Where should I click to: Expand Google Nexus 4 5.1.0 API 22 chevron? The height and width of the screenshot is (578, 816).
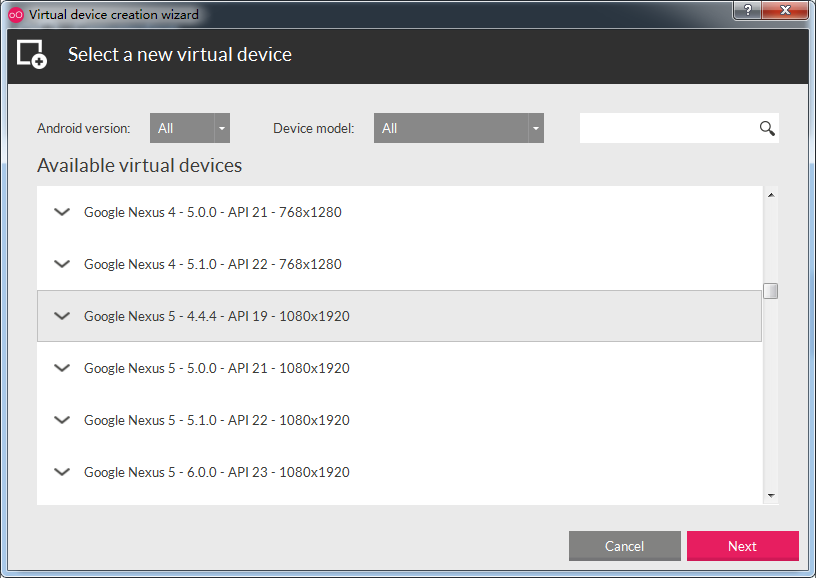(62, 264)
